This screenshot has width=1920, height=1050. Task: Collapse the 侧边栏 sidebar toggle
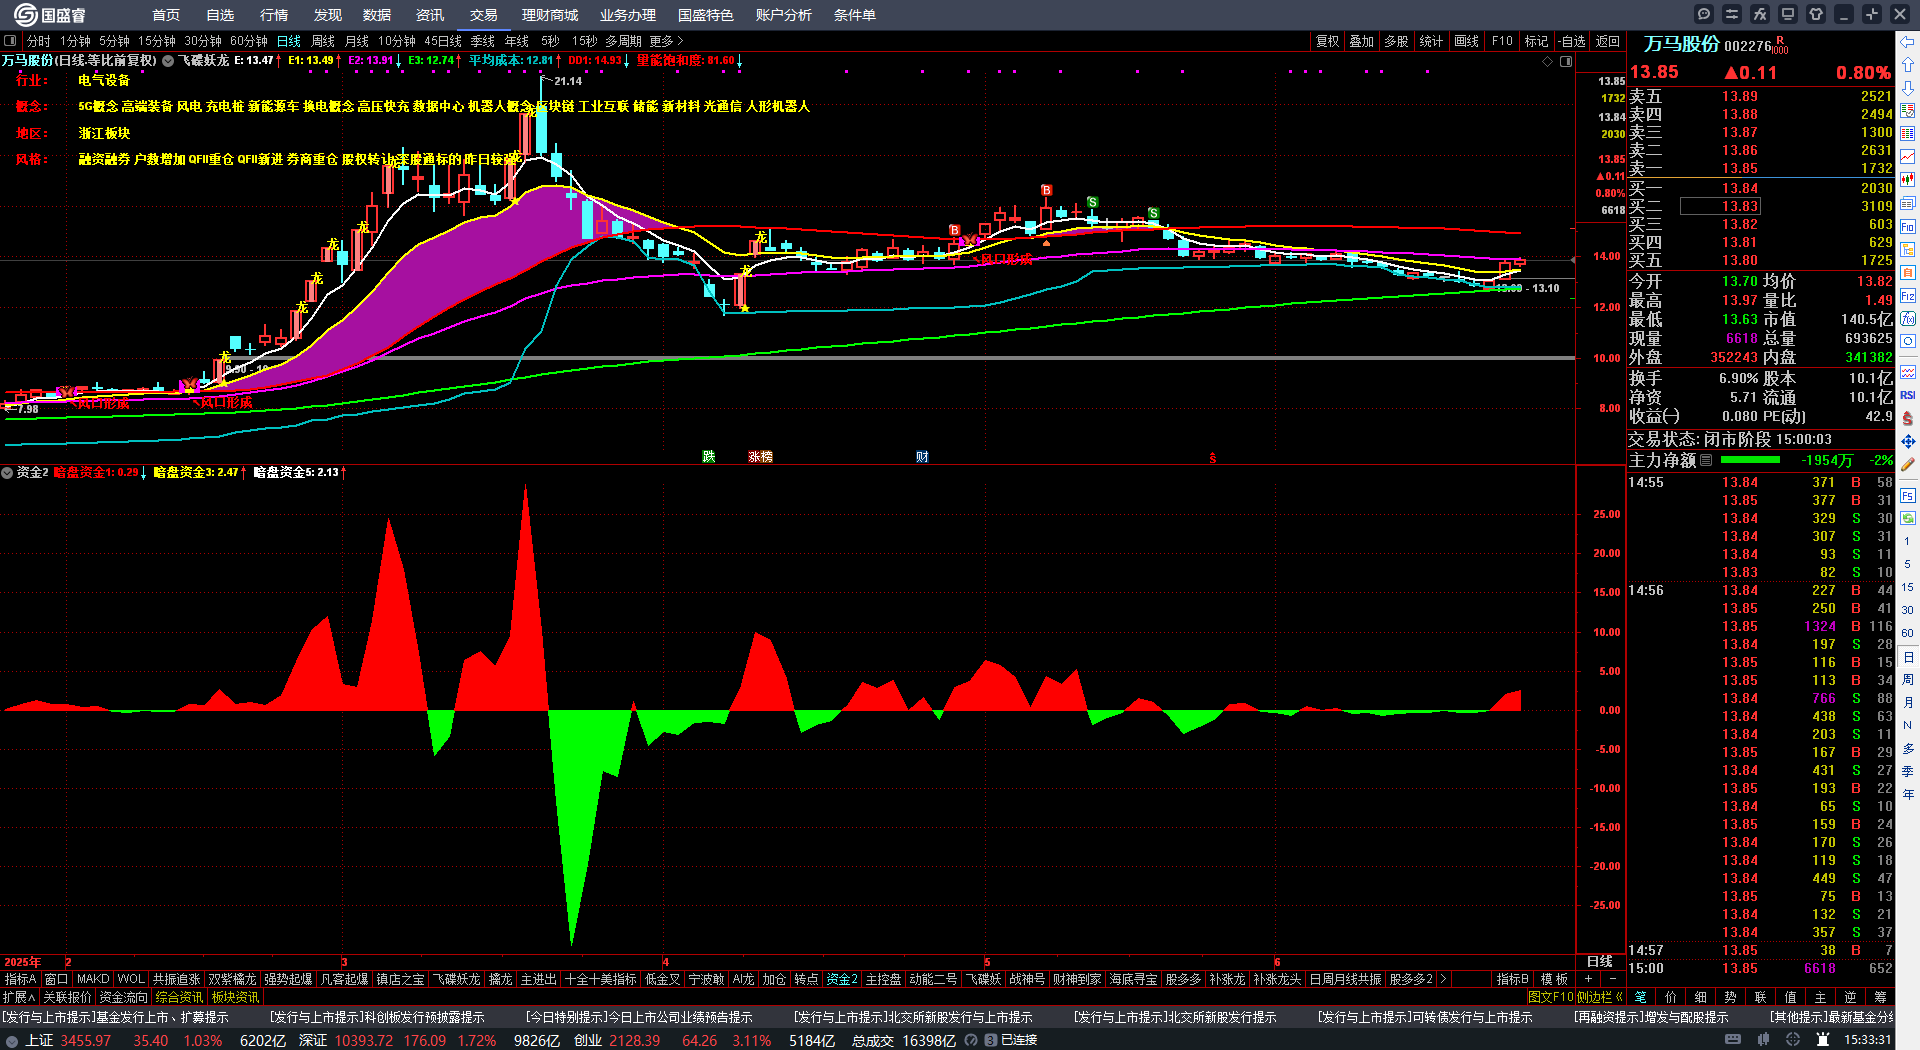pyautogui.click(x=1600, y=997)
